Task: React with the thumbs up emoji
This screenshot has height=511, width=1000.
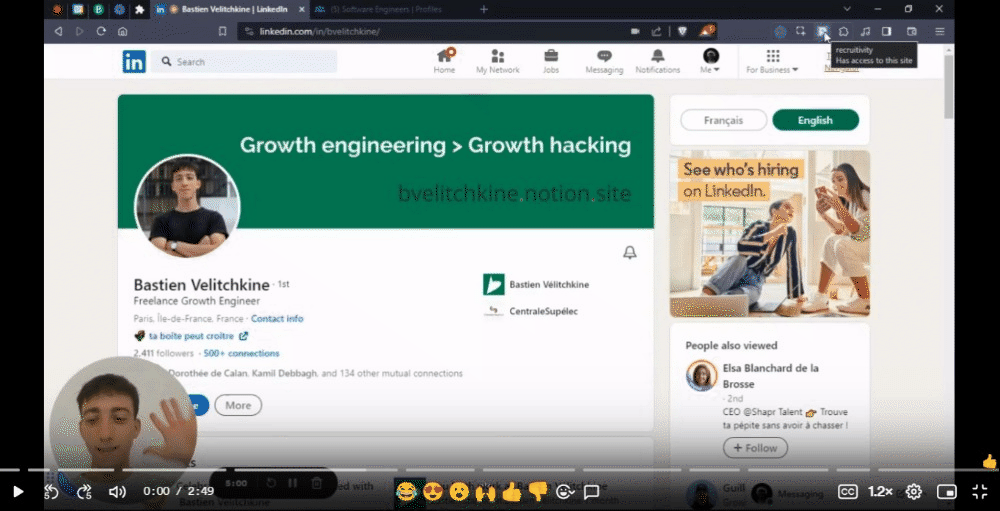Action: 511,491
